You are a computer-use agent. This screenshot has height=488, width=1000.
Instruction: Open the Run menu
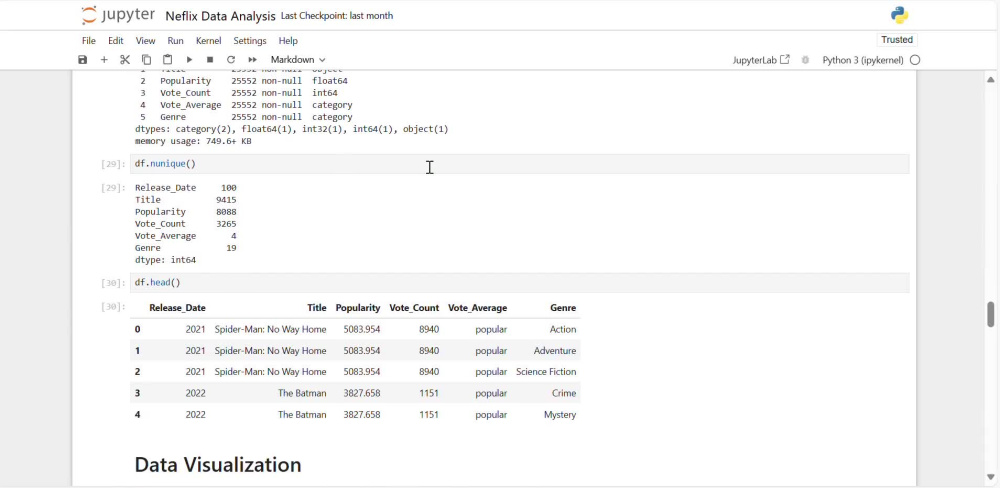[x=175, y=40]
